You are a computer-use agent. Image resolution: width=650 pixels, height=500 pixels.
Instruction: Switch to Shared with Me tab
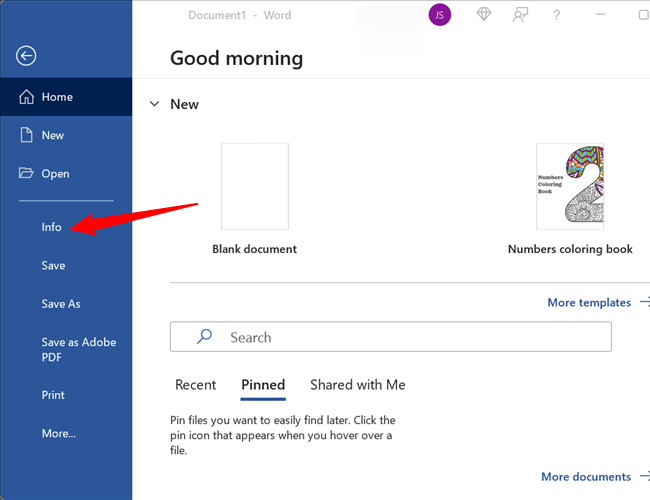click(x=358, y=385)
